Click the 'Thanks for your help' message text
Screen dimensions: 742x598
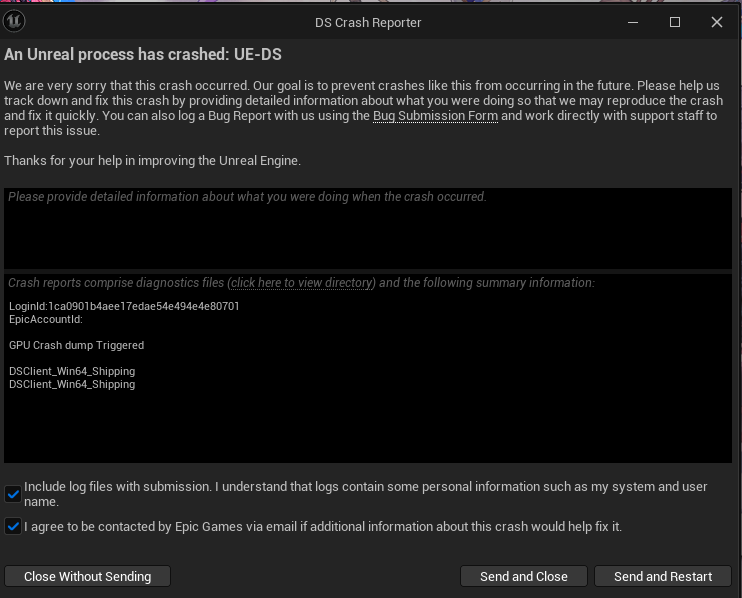[x=152, y=160]
